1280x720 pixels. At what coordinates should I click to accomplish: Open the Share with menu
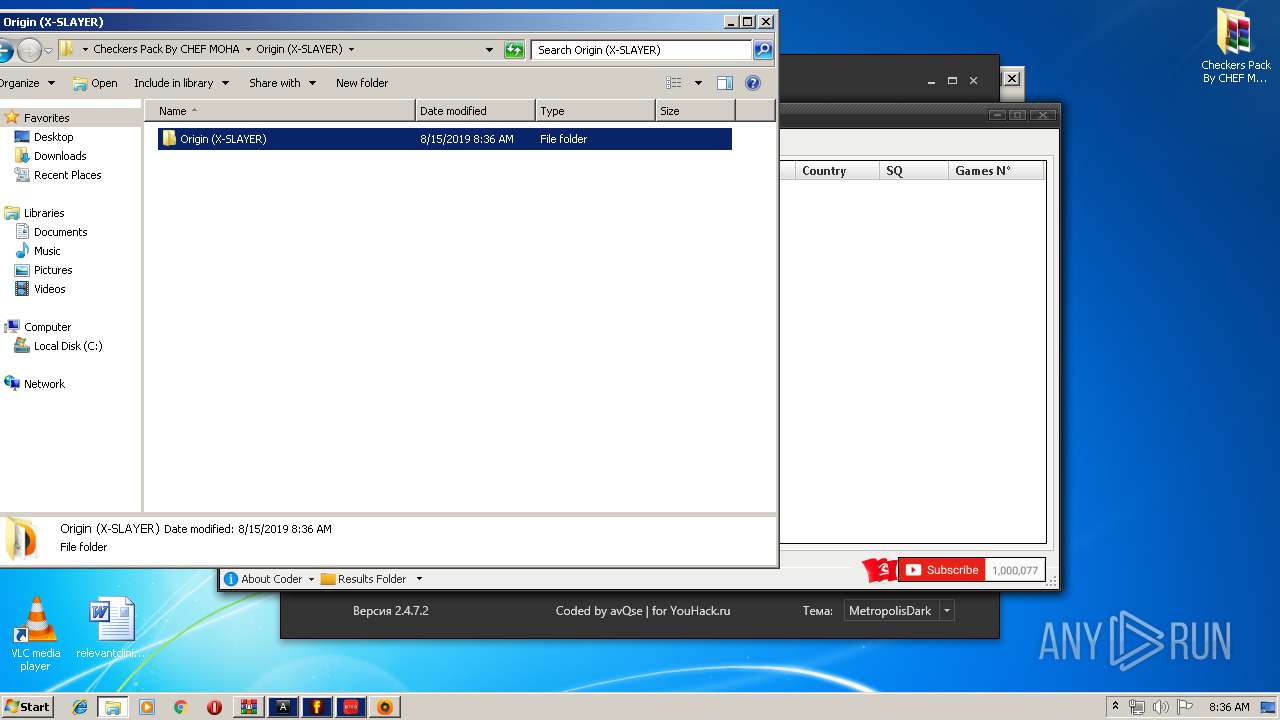pos(282,83)
